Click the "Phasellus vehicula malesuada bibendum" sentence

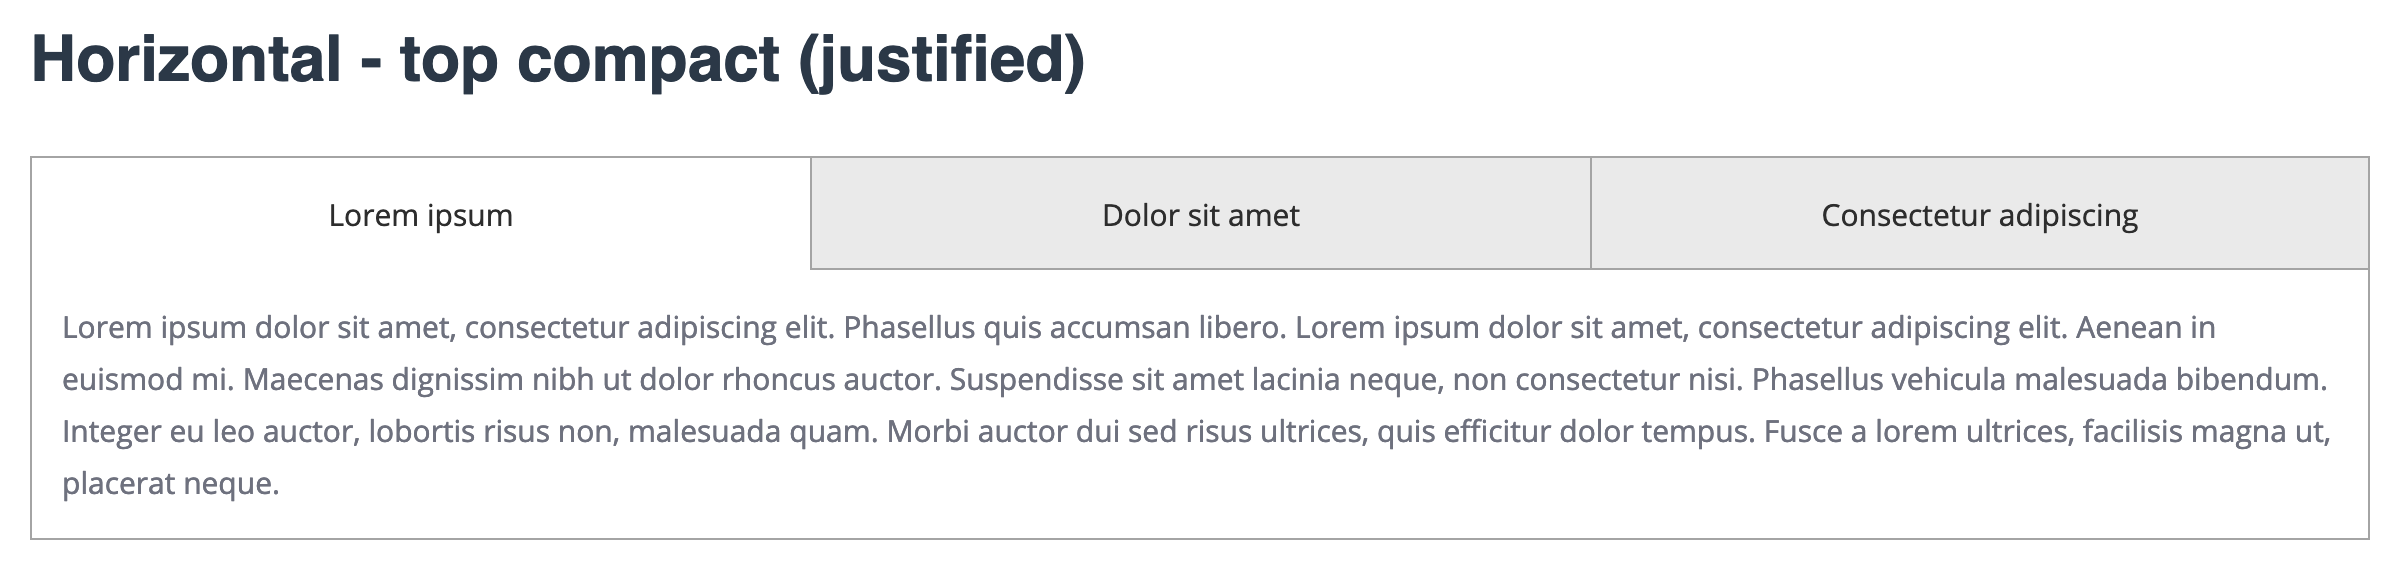tap(2038, 380)
